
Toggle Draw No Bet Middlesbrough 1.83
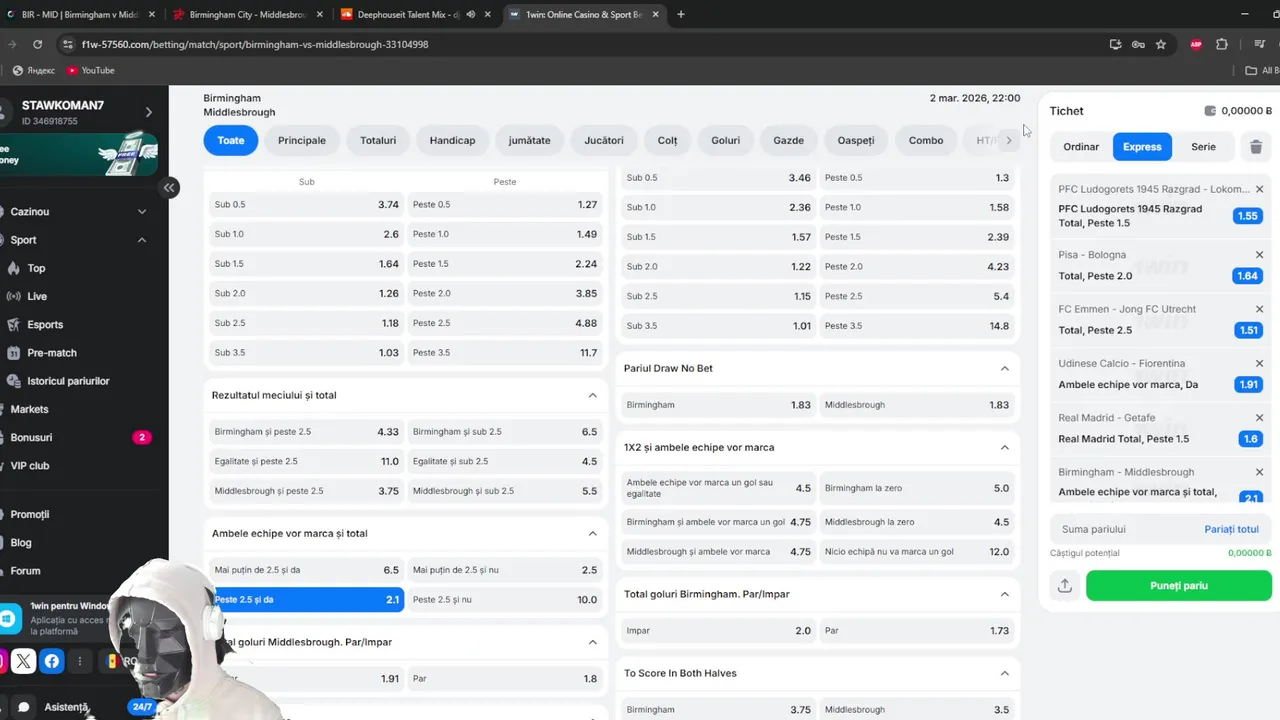916,405
